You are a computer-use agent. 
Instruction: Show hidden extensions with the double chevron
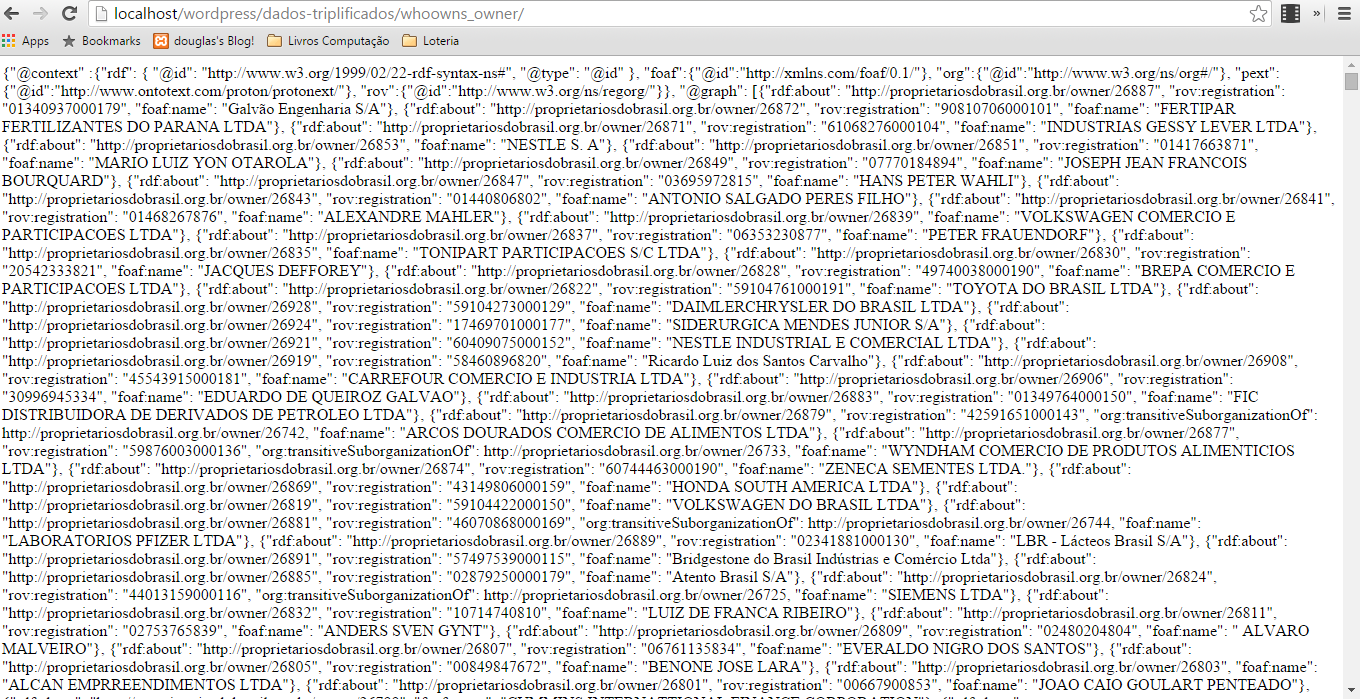[x=1317, y=14]
